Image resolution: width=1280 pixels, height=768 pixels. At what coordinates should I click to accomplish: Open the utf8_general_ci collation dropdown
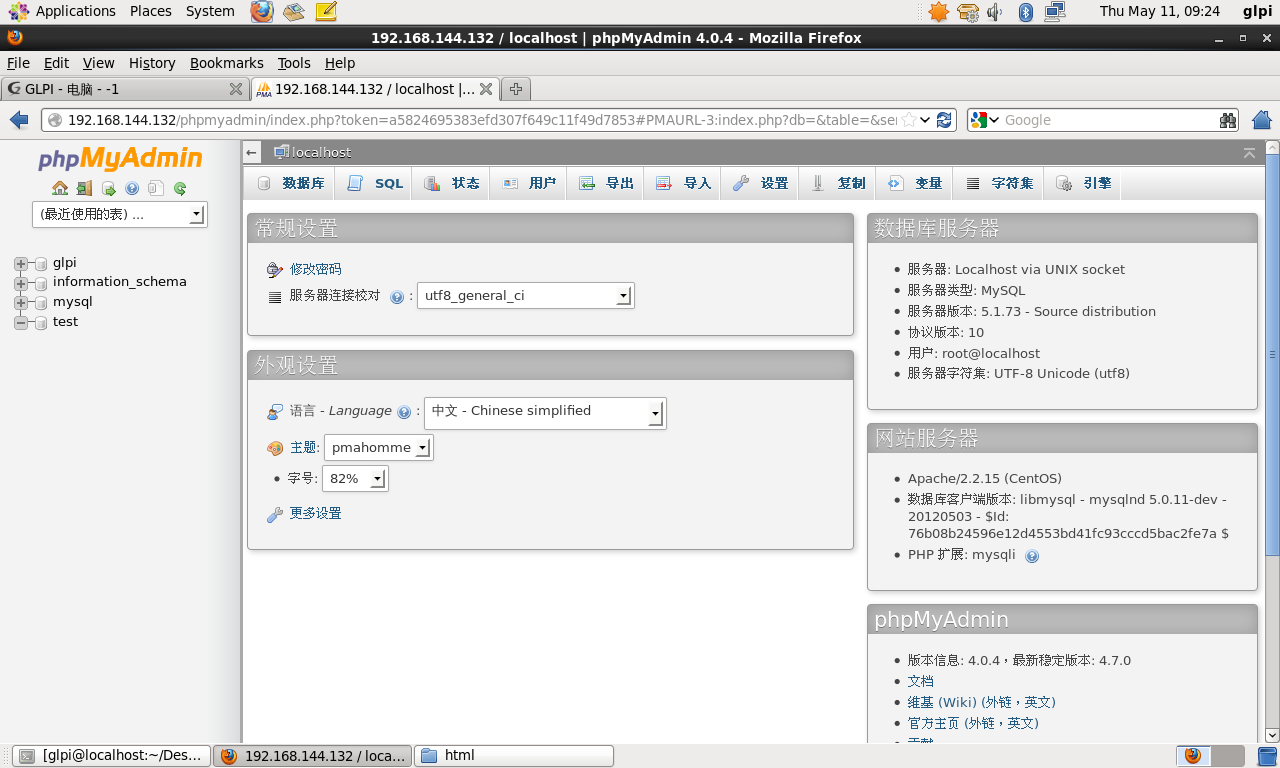(526, 296)
